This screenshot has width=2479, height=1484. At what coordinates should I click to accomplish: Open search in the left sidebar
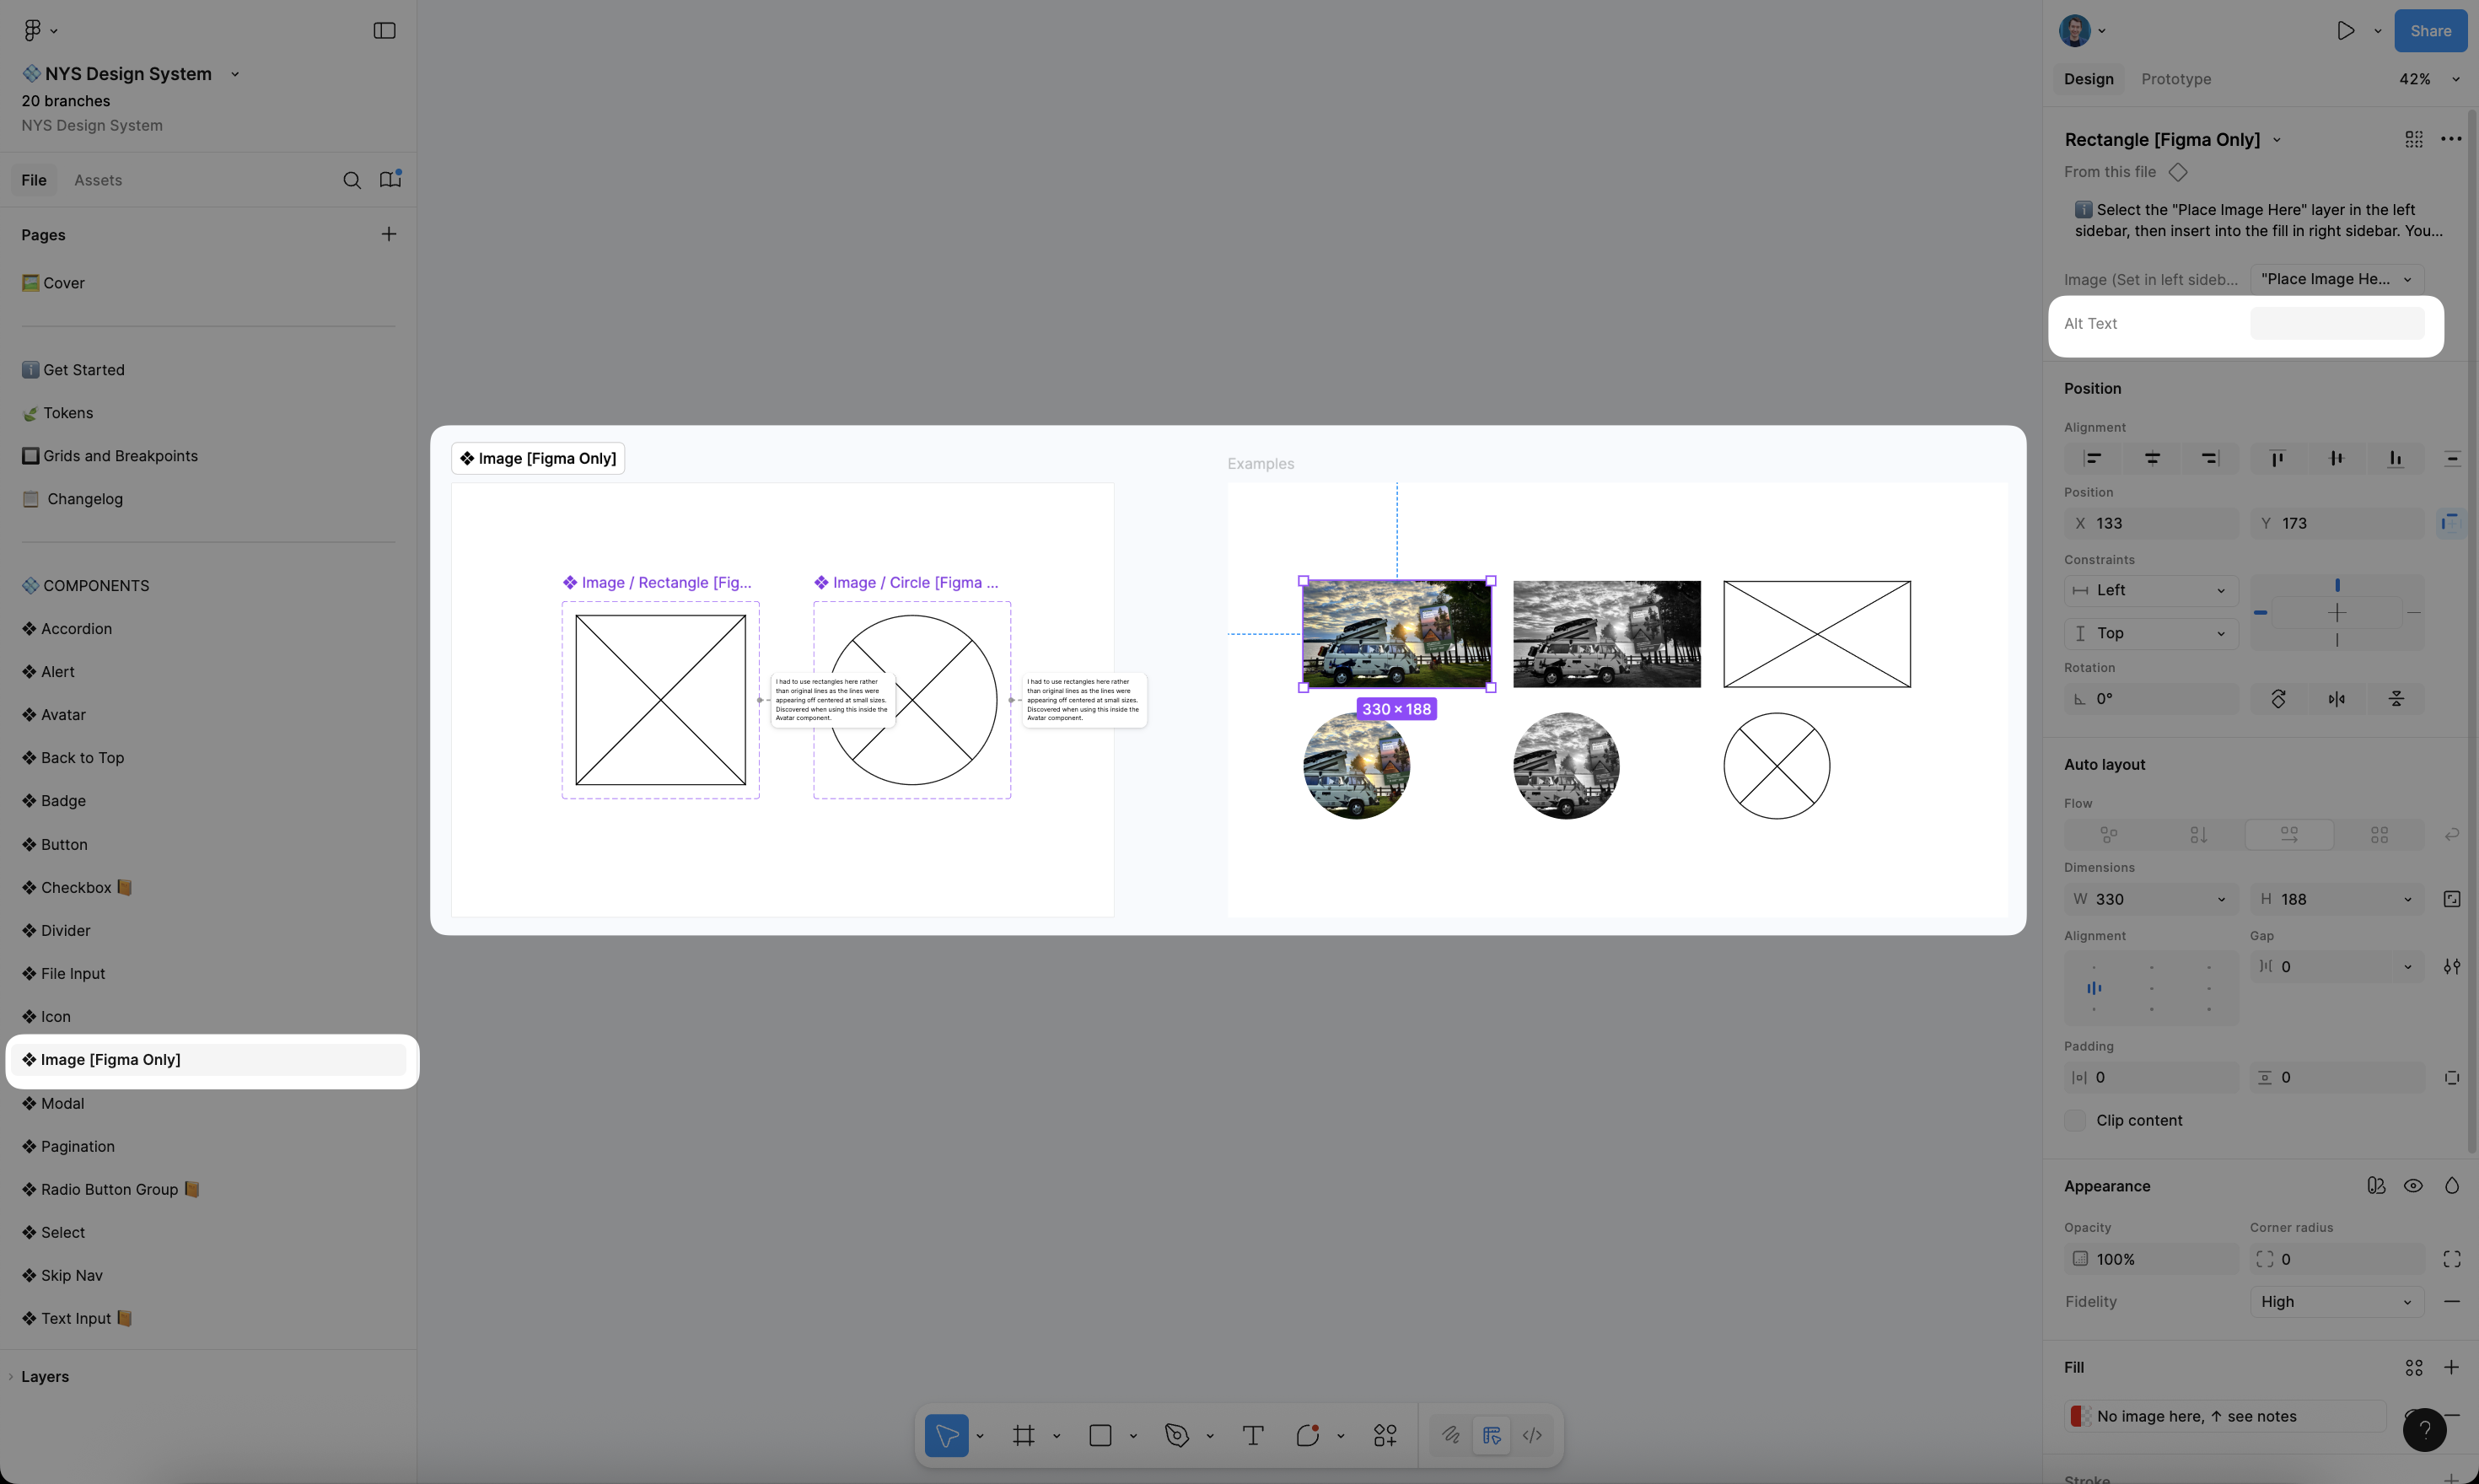pyautogui.click(x=351, y=180)
